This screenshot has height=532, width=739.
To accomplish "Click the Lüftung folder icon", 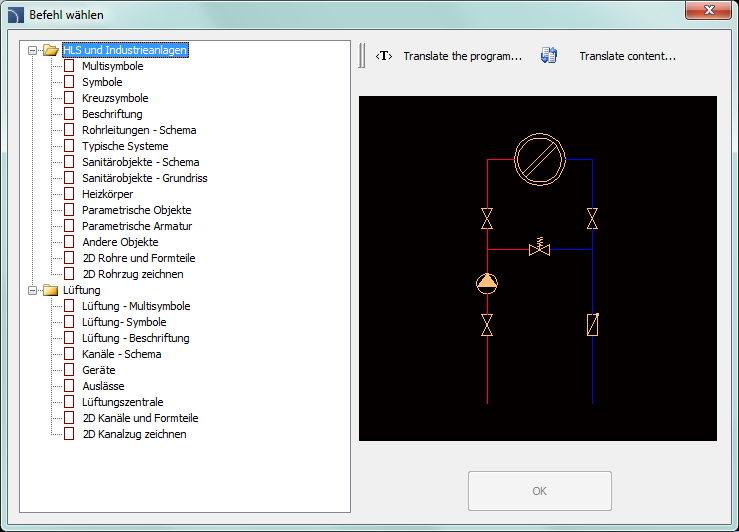I will pyautogui.click(x=51, y=290).
